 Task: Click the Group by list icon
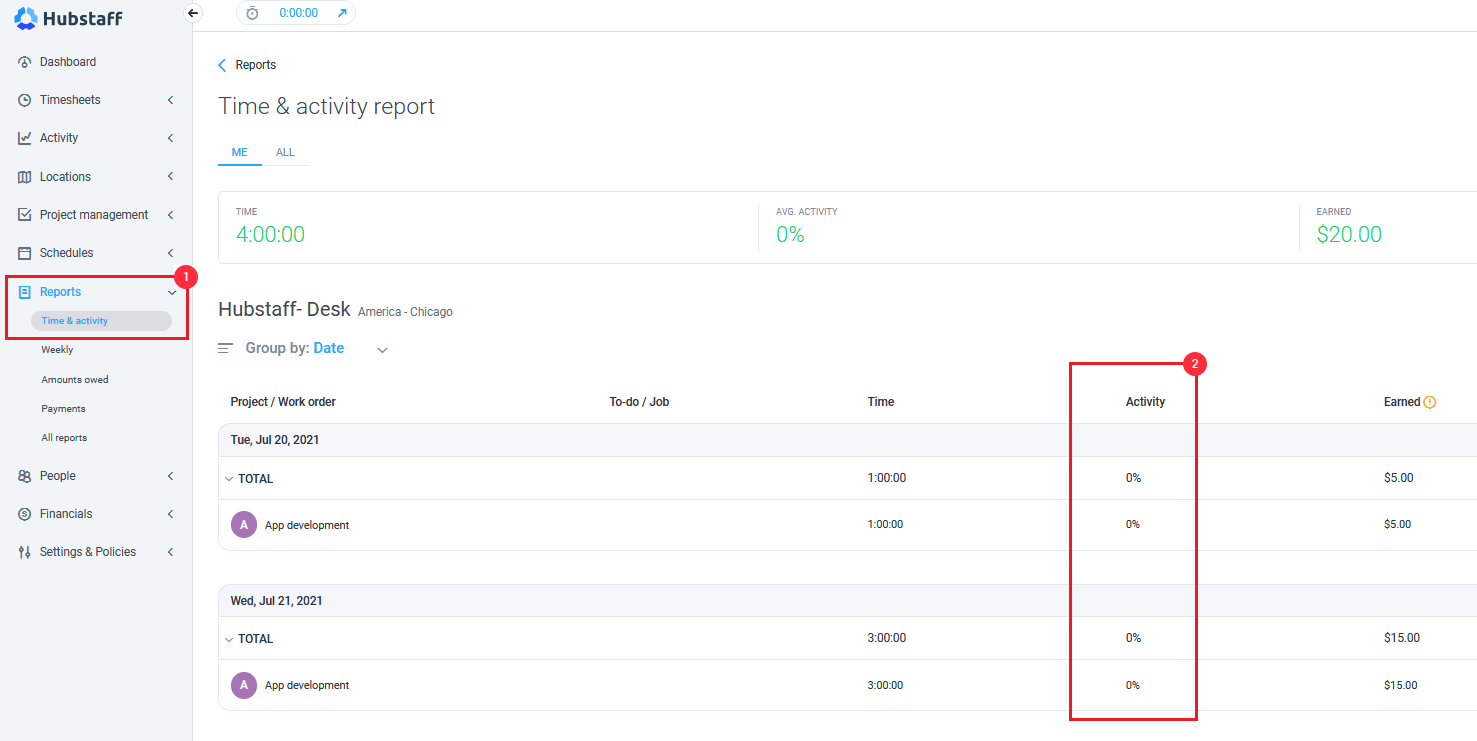pos(226,348)
